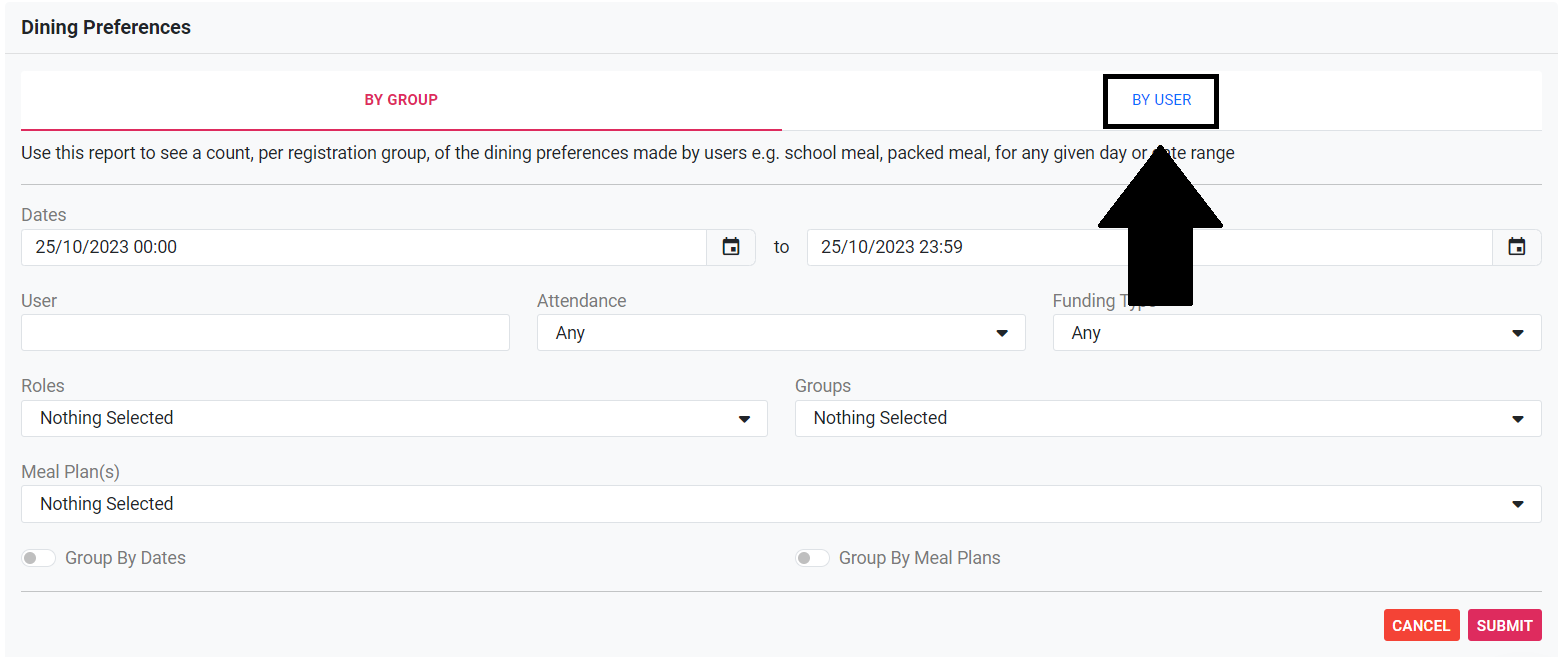Click the Groups dropdown arrow icon
The width and height of the screenshot is (1561, 657).
tap(1518, 419)
